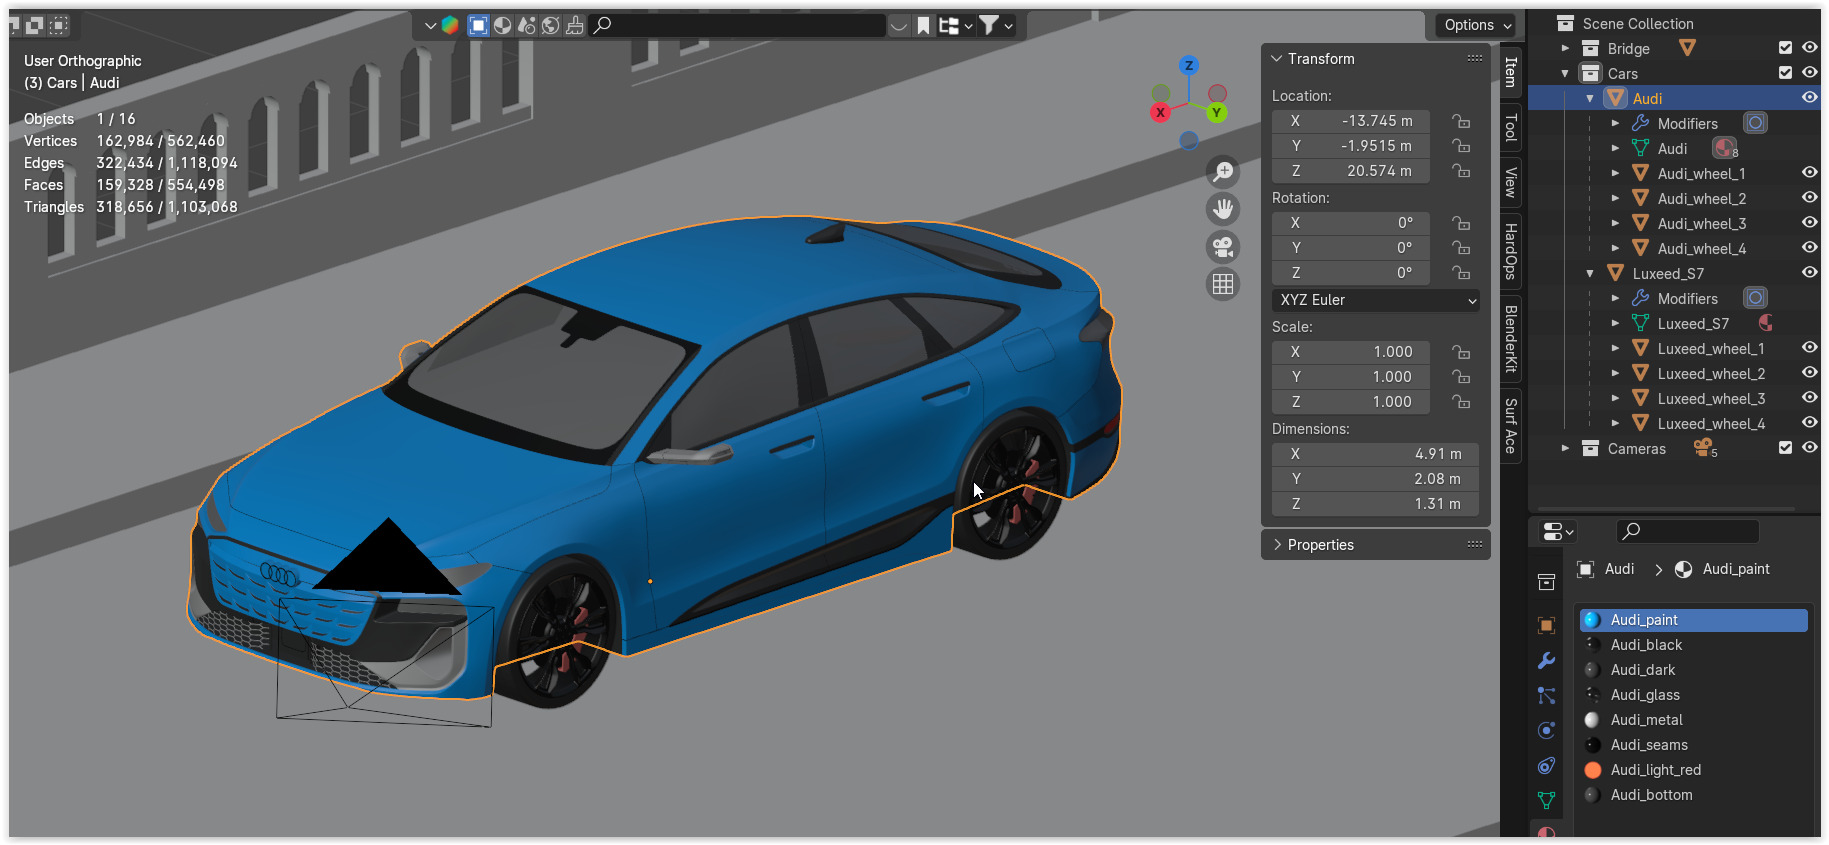
Task: Hide Audi_wheel_1 in viewport
Action: click(x=1810, y=173)
